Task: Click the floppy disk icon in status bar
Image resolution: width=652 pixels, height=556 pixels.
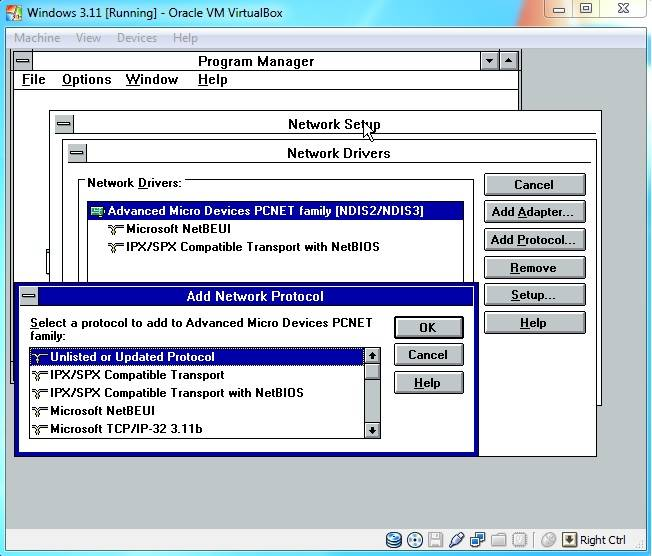Action: [x=436, y=541]
